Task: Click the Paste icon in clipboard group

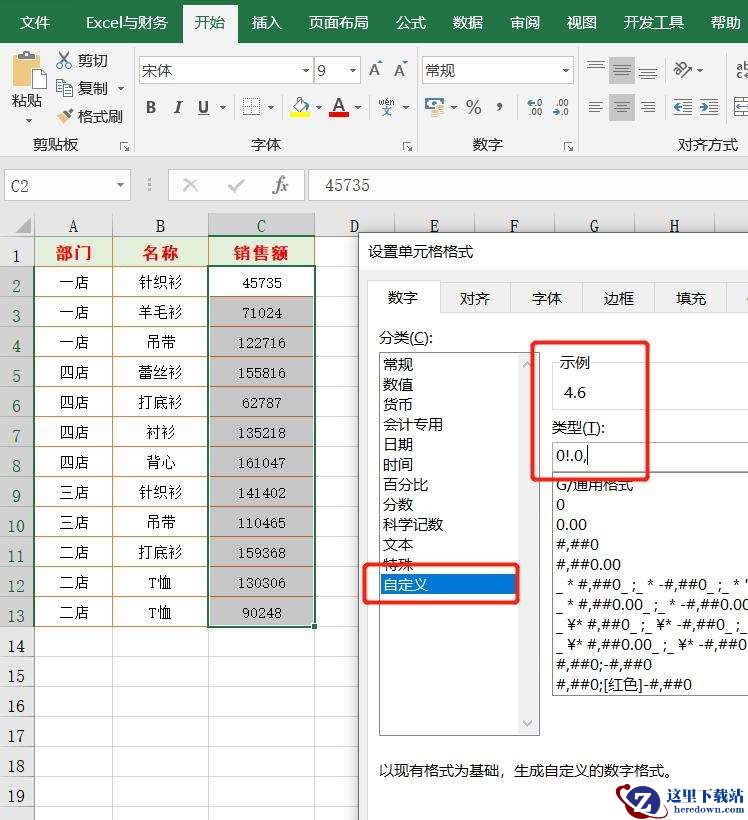Action: [x=27, y=70]
